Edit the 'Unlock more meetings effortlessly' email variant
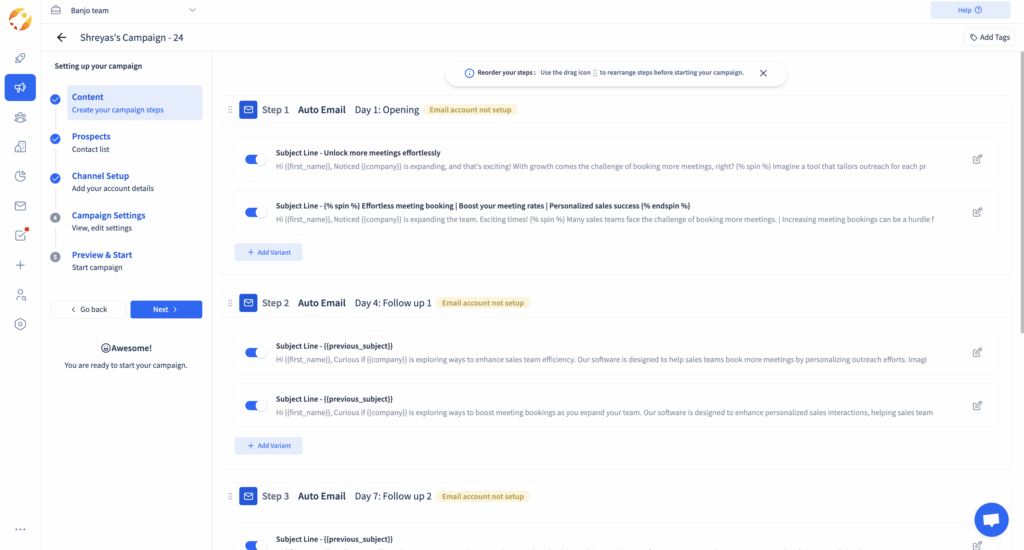 pyautogui.click(x=977, y=159)
